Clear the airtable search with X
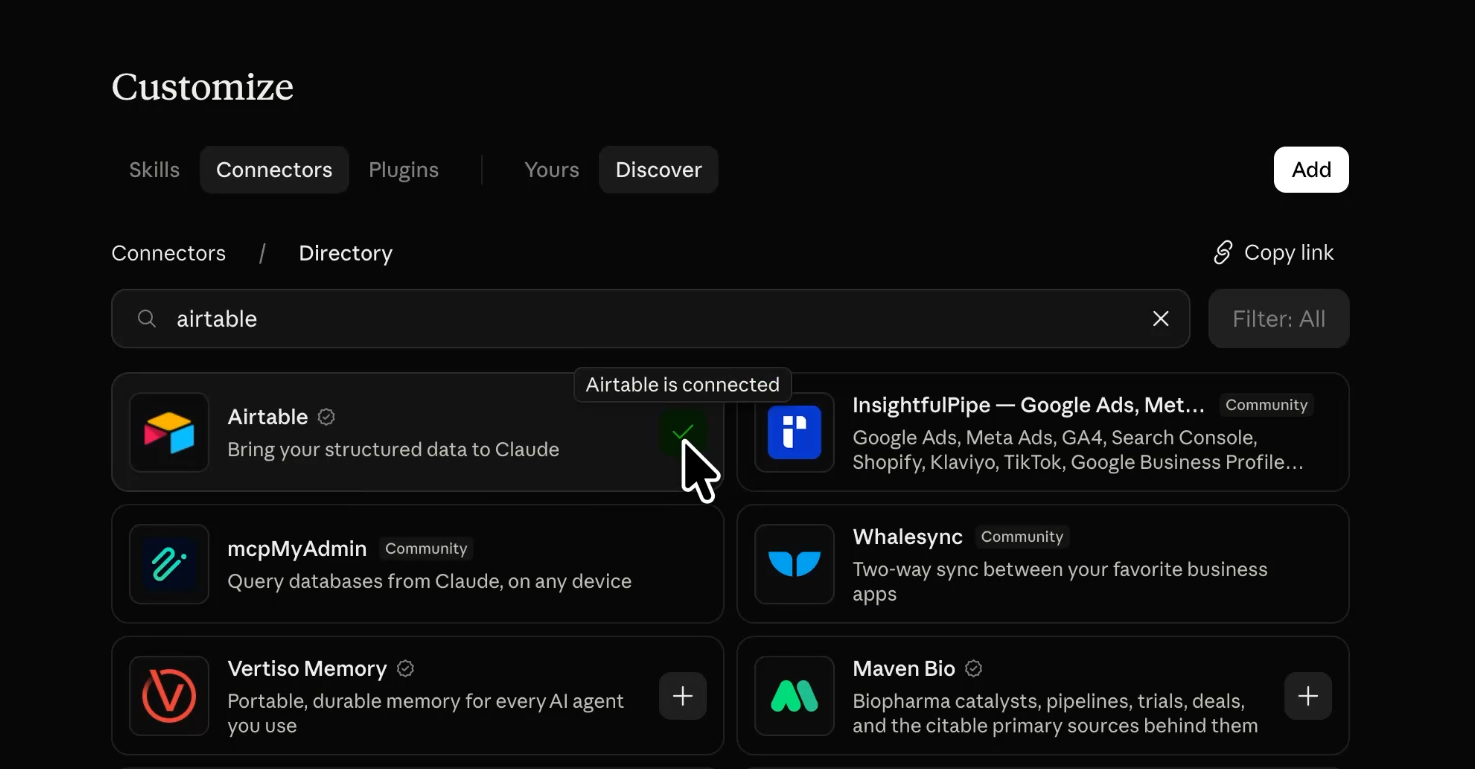 pos(1161,319)
